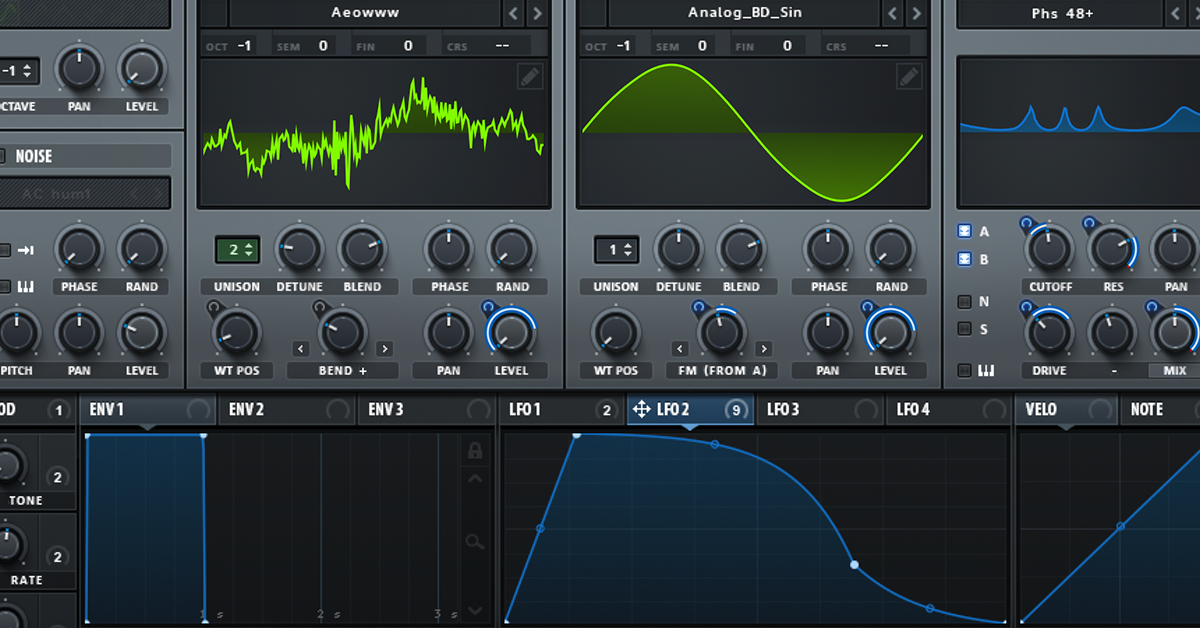
Task: Click the magnifier zoom icon beside the envelope graph
Action: pos(476,543)
